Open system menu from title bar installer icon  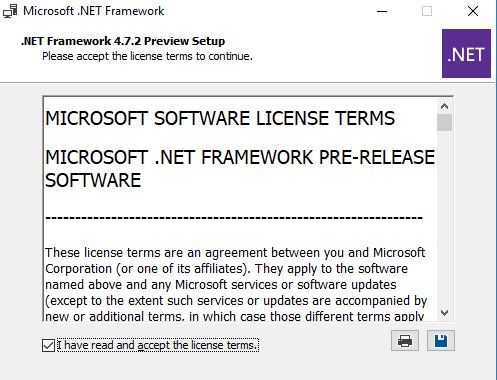pyautogui.click(x=10, y=11)
